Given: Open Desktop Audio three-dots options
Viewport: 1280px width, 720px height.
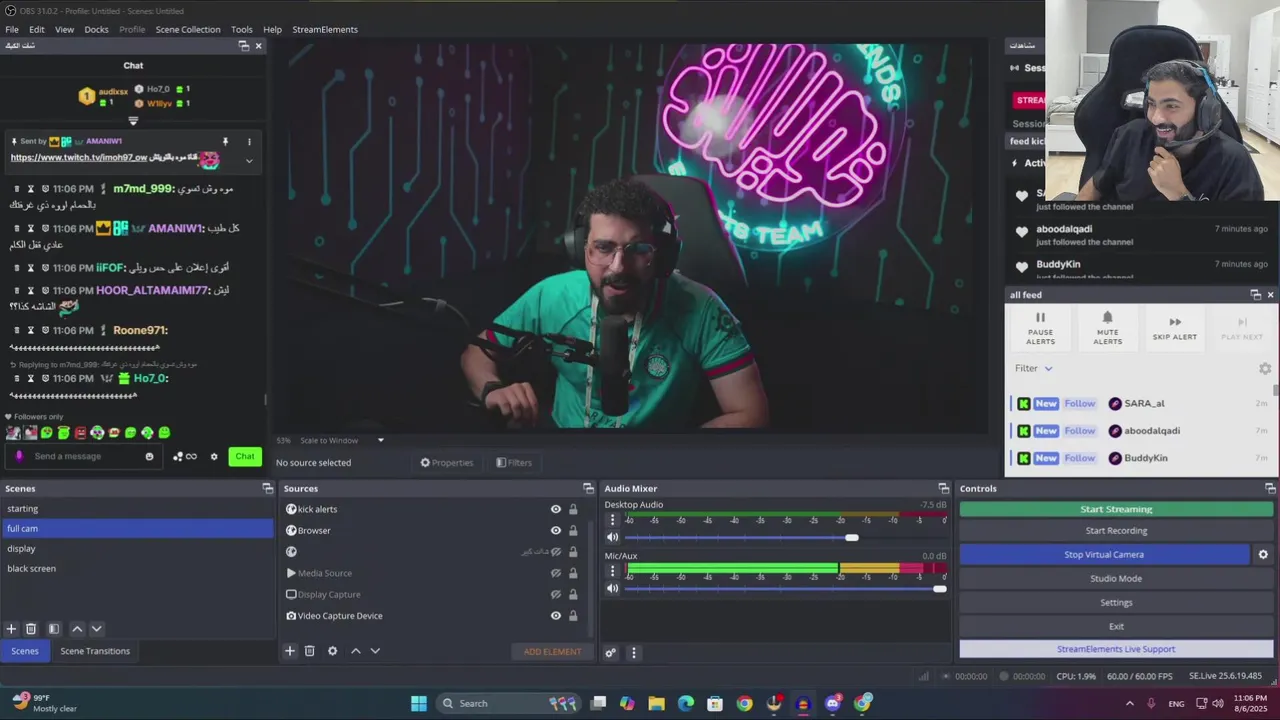Looking at the screenshot, I should click(x=613, y=520).
